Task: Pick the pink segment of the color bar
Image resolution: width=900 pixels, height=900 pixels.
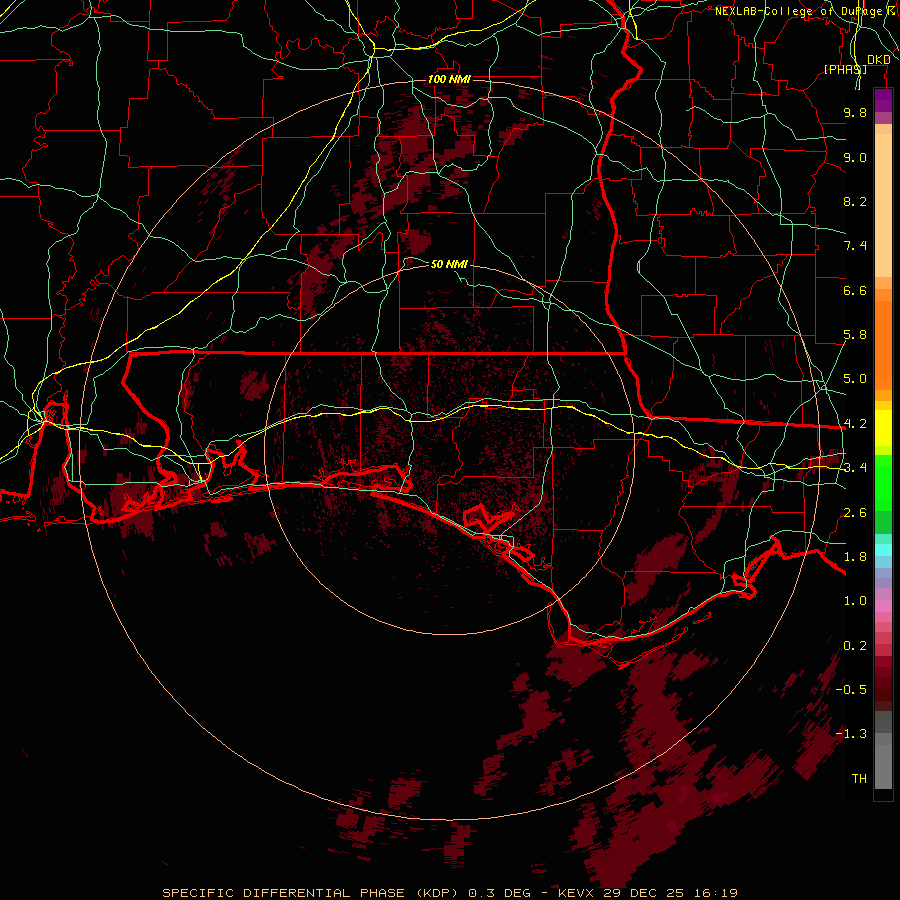Action: [883, 606]
